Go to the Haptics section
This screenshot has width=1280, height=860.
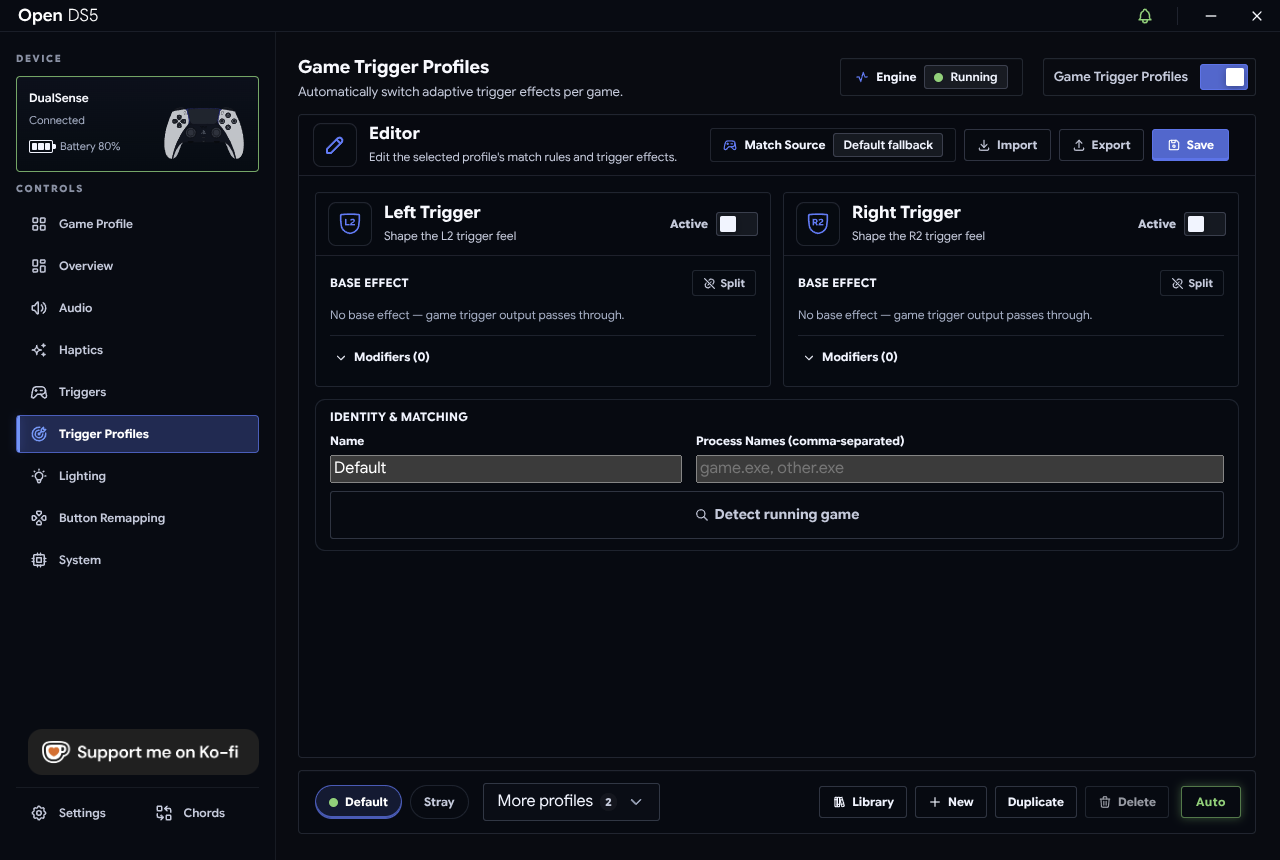click(138, 350)
